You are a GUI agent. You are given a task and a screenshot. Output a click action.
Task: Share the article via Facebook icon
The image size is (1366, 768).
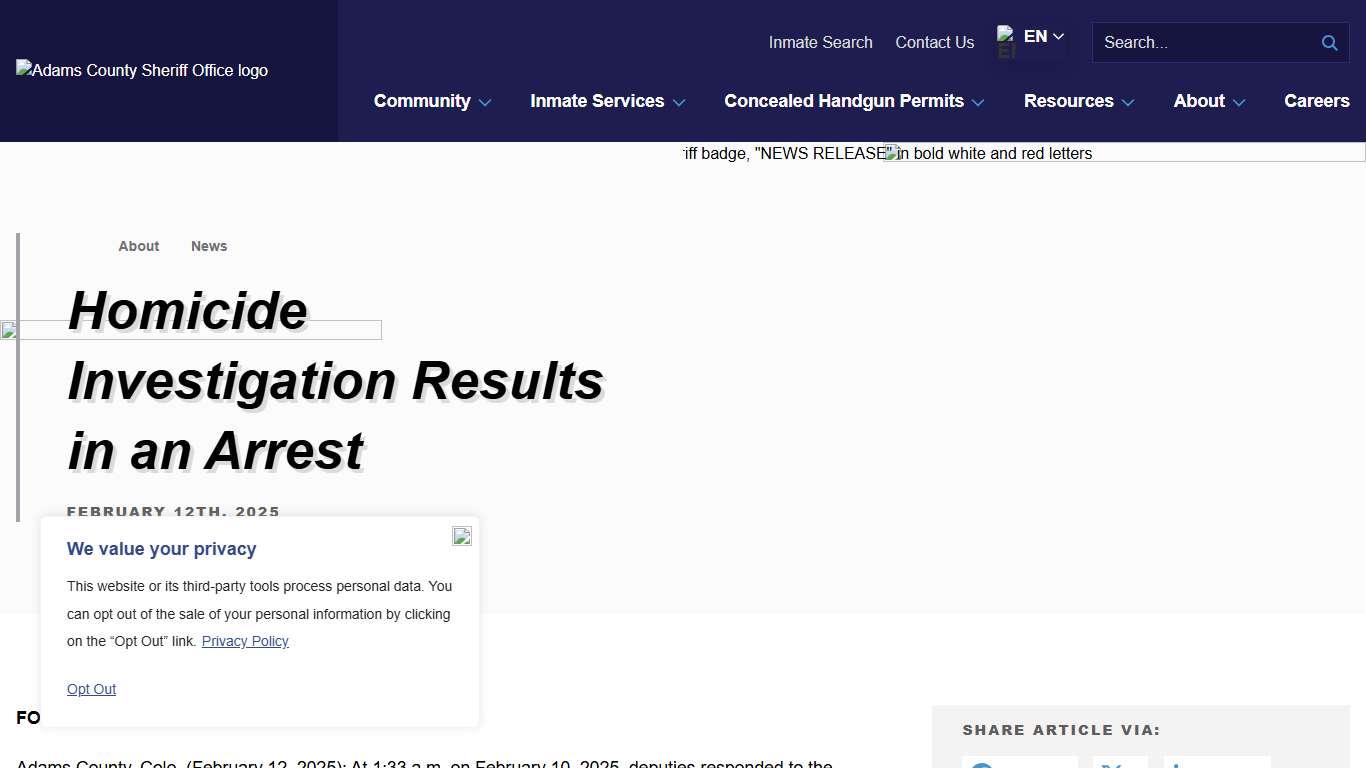1019,762
